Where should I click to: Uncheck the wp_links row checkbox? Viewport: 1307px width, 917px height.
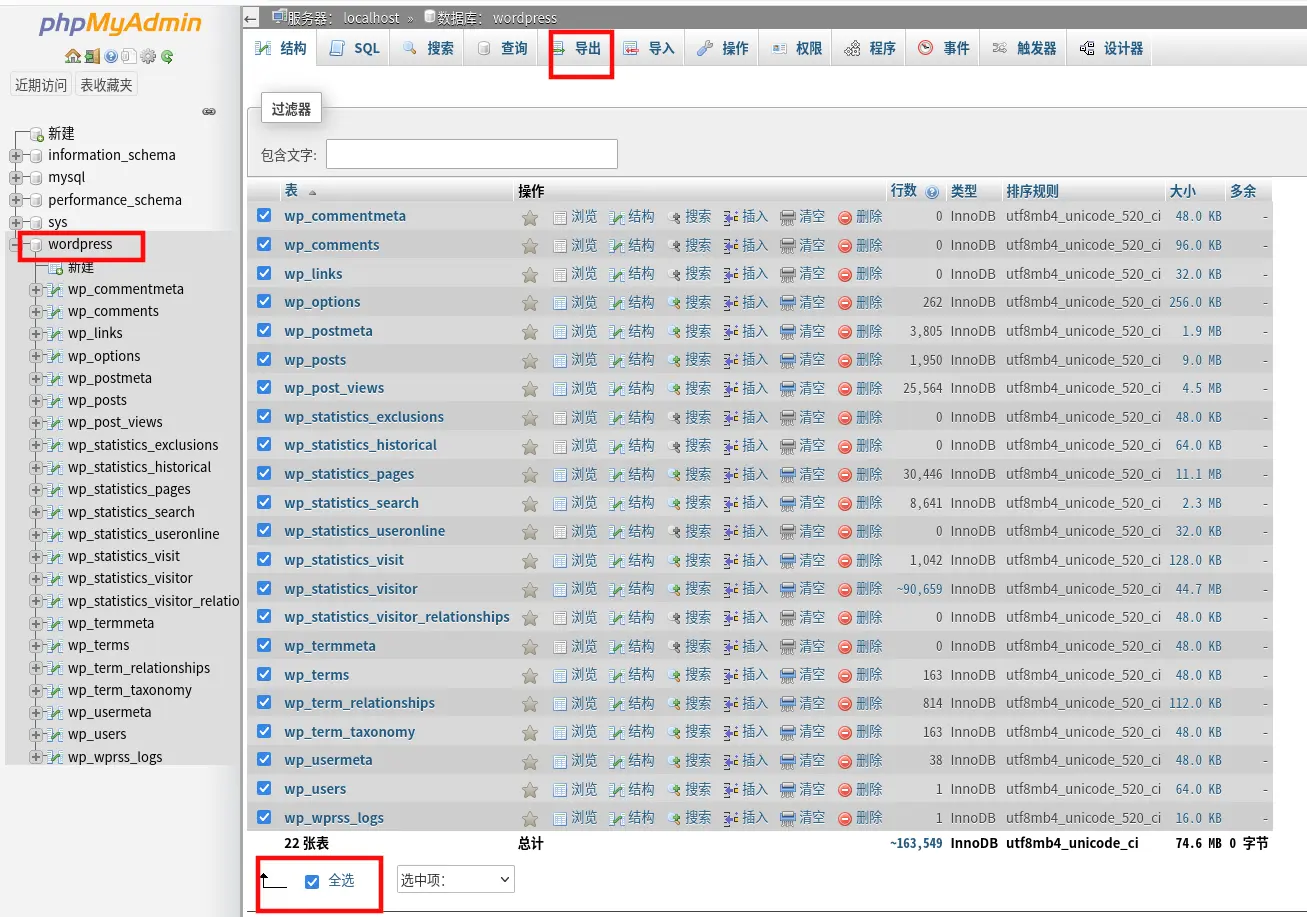click(x=264, y=273)
